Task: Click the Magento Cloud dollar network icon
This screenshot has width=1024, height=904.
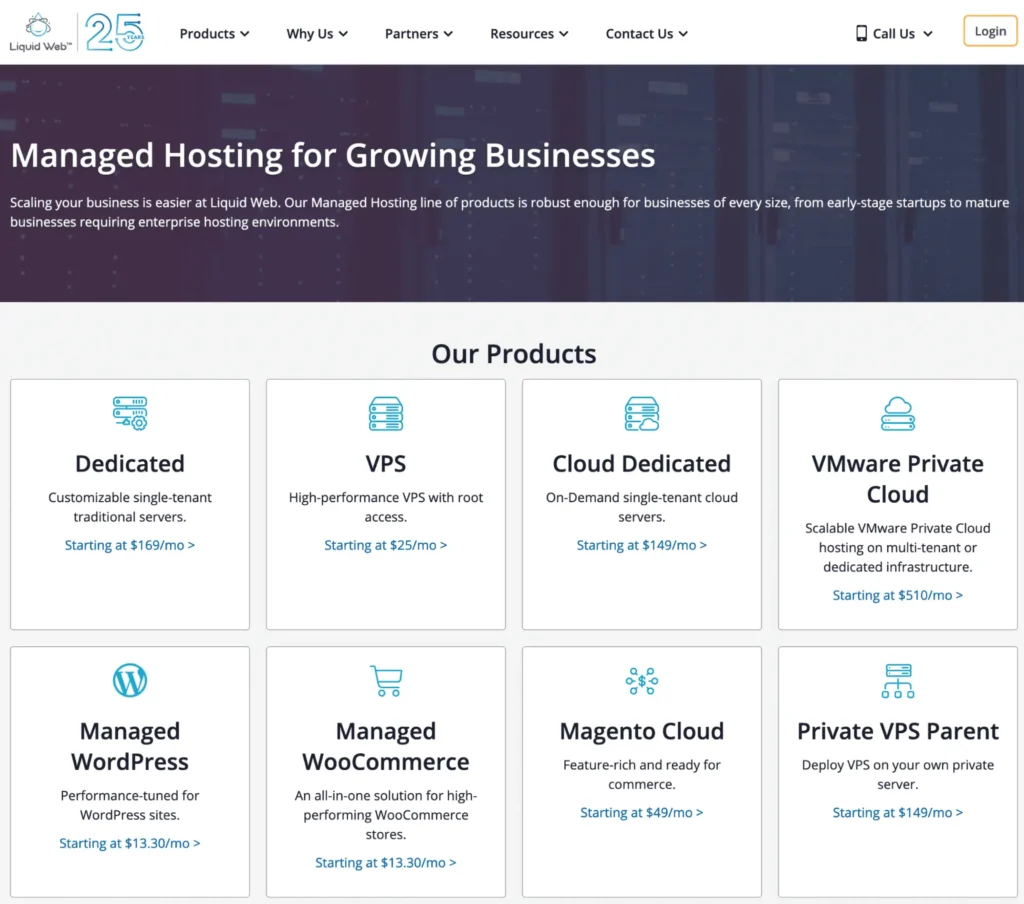Action: coord(642,681)
